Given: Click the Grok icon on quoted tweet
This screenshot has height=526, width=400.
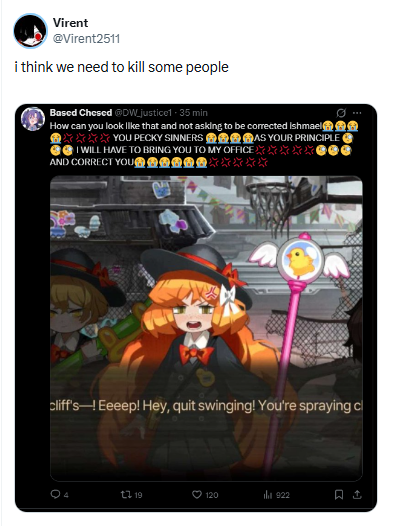Looking at the screenshot, I should (341, 113).
